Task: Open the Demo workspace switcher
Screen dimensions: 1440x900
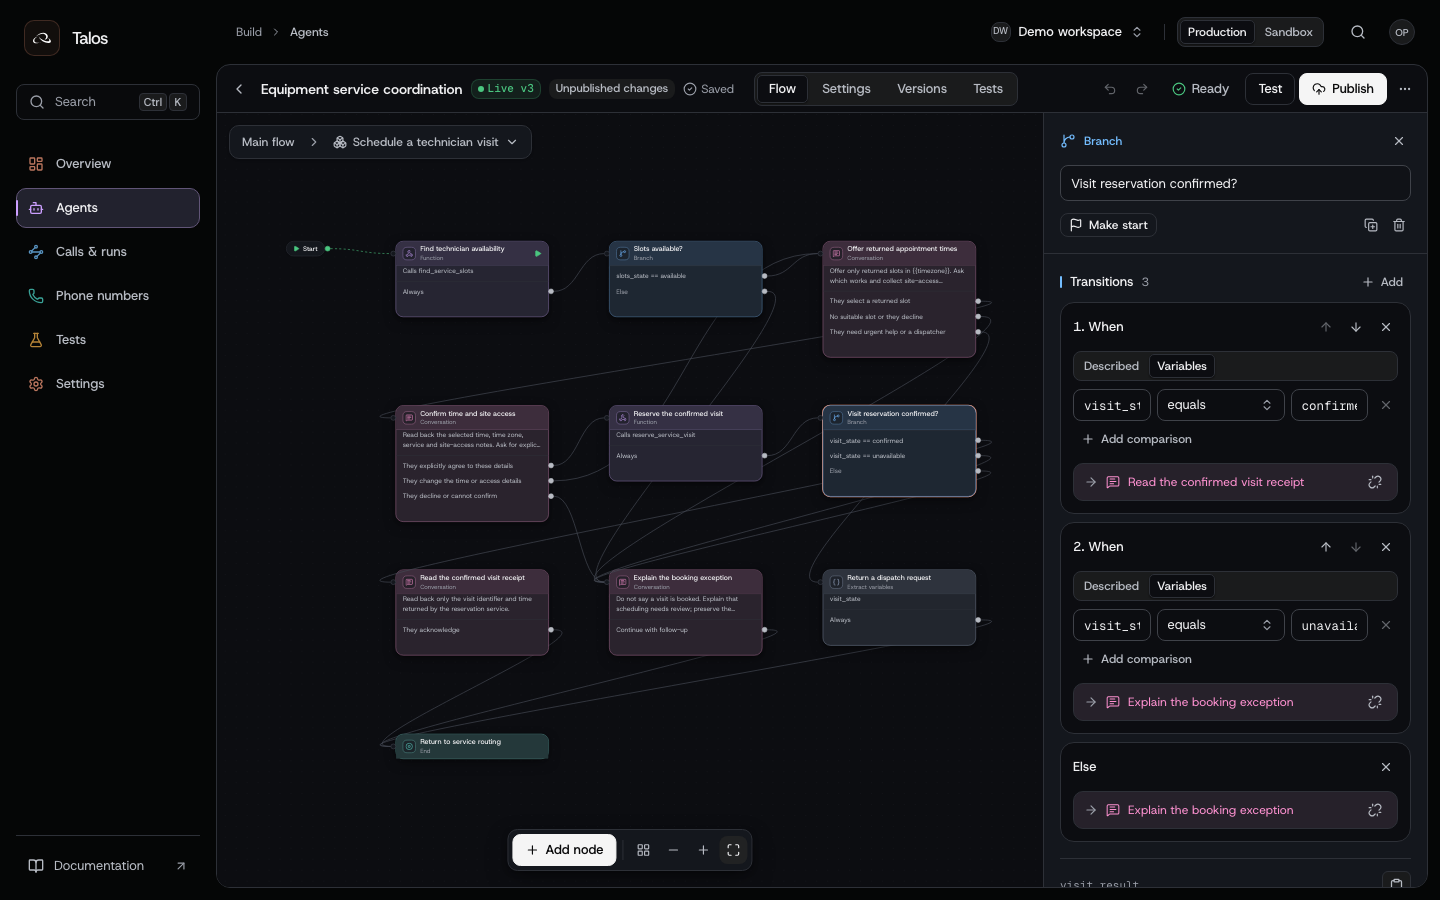Action: click(1067, 32)
